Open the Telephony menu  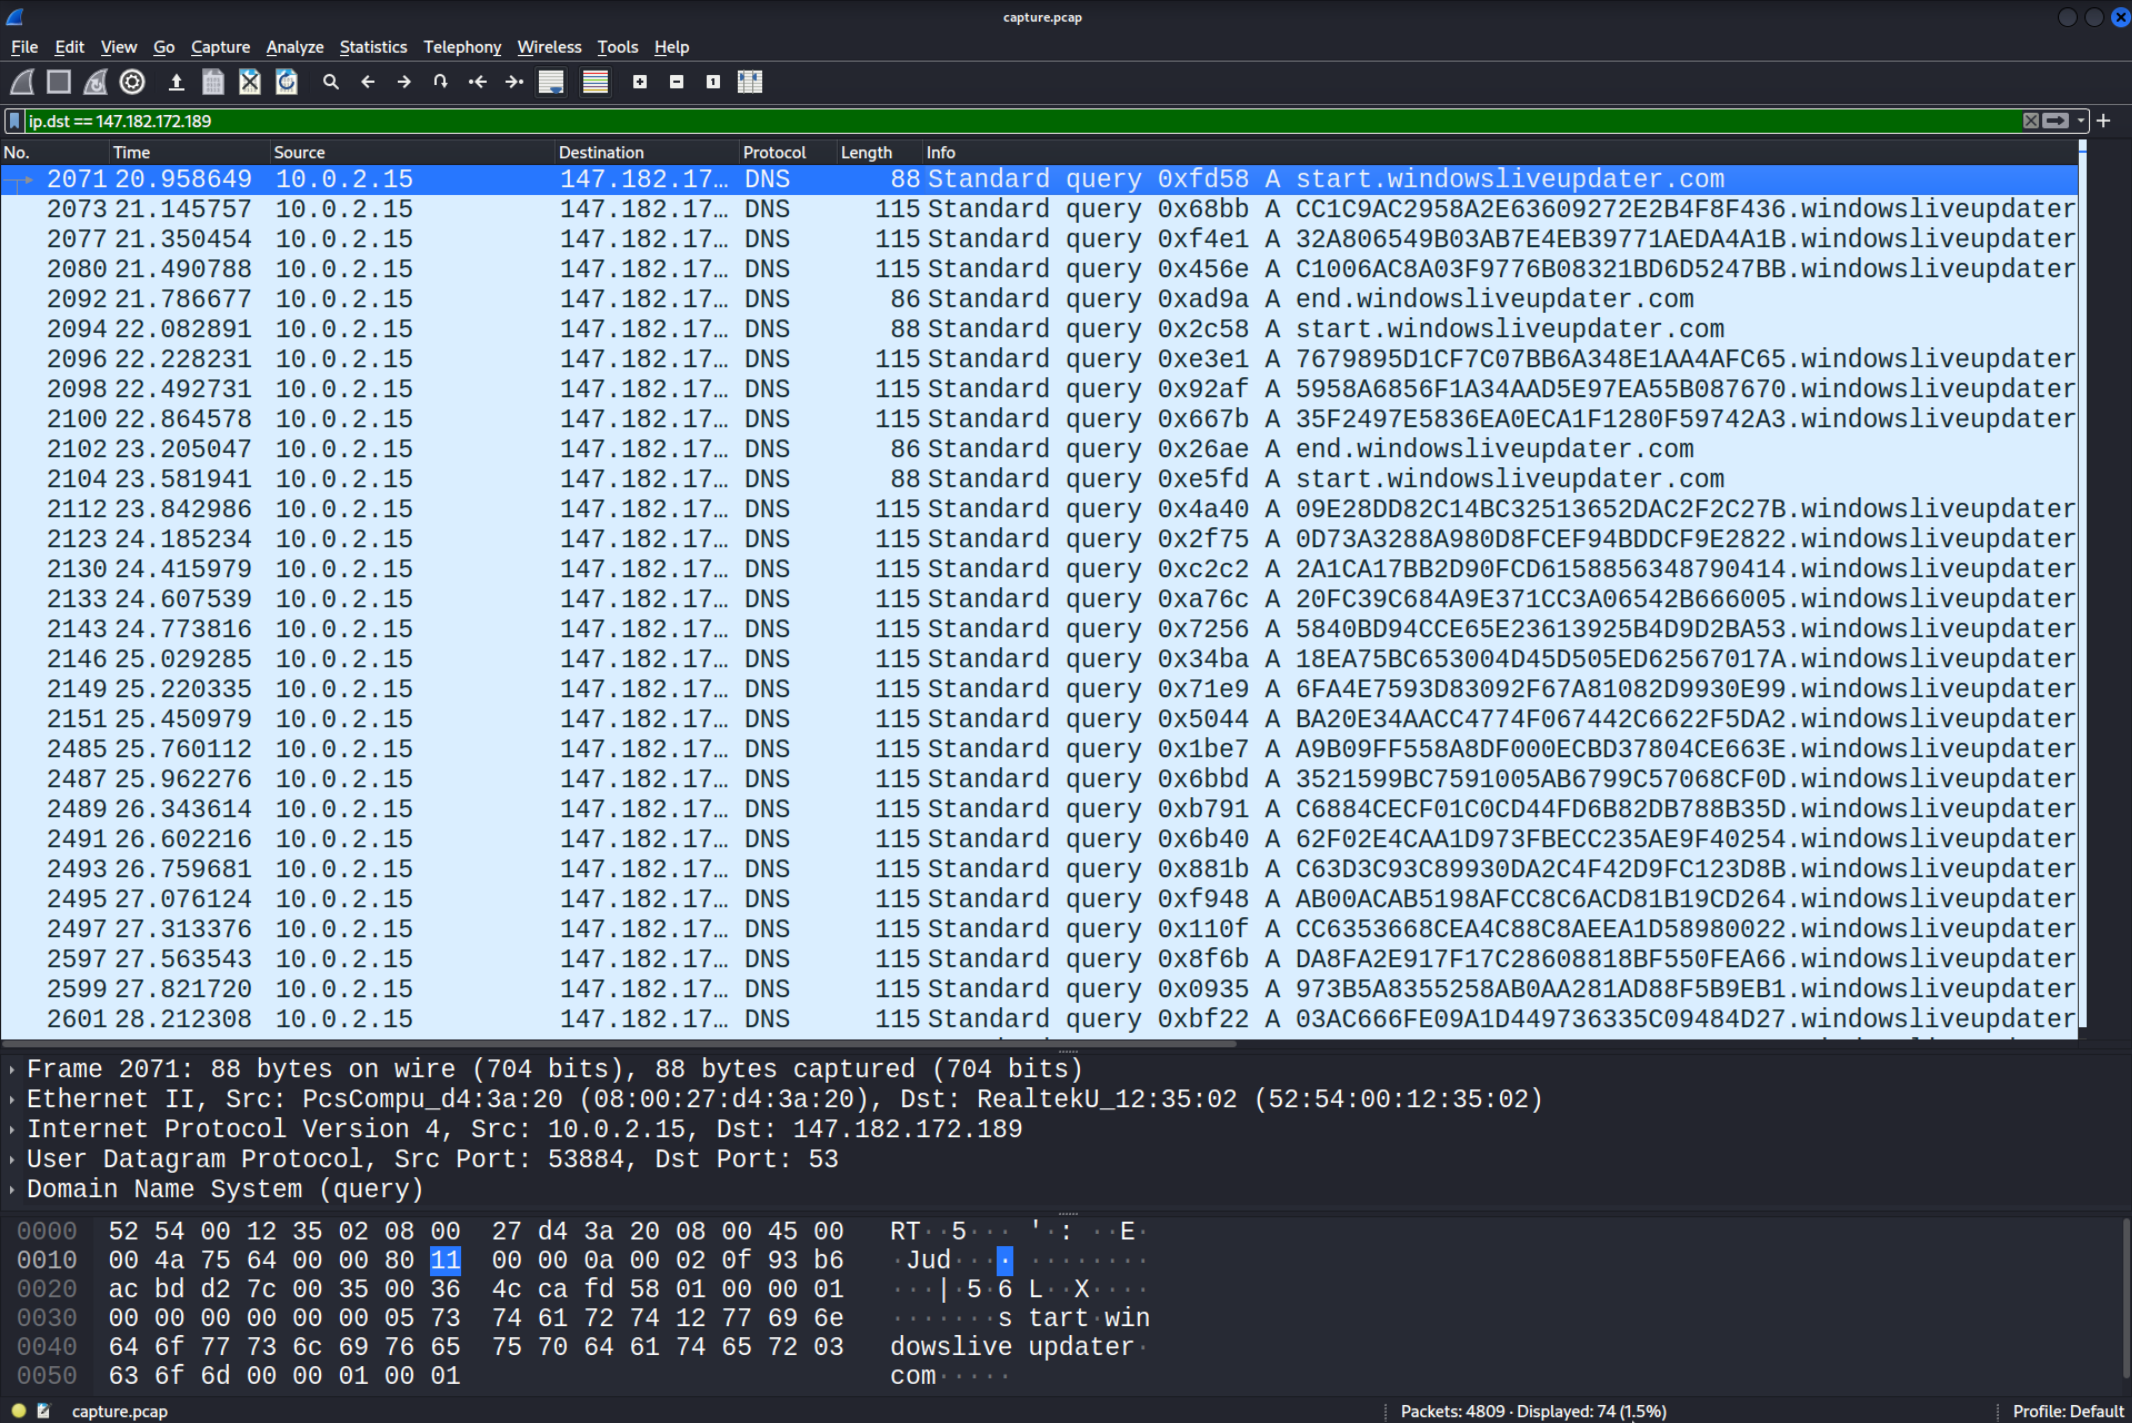click(x=462, y=47)
